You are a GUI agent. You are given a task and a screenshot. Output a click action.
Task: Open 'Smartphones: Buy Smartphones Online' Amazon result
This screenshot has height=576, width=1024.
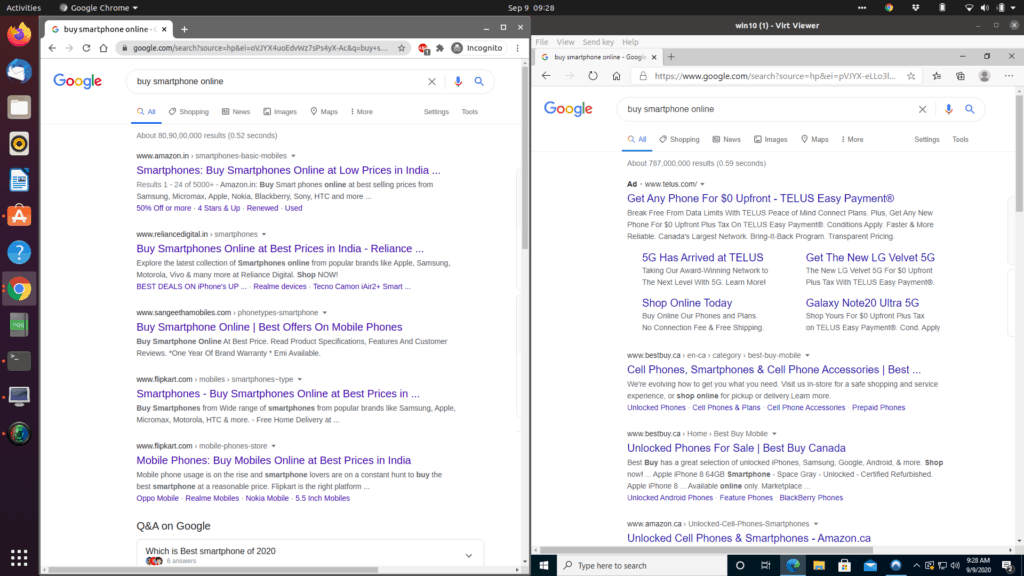tap(289, 170)
